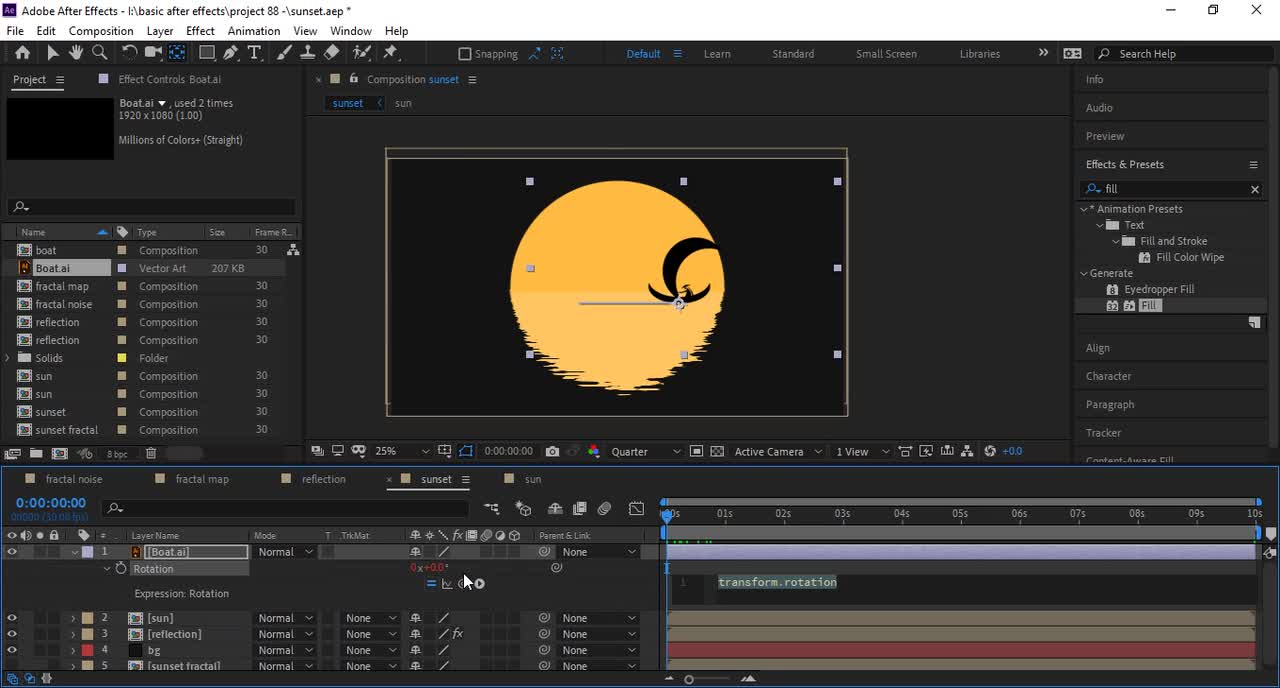Open the Animation menu
The width and height of the screenshot is (1280, 688).
click(254, 31)
